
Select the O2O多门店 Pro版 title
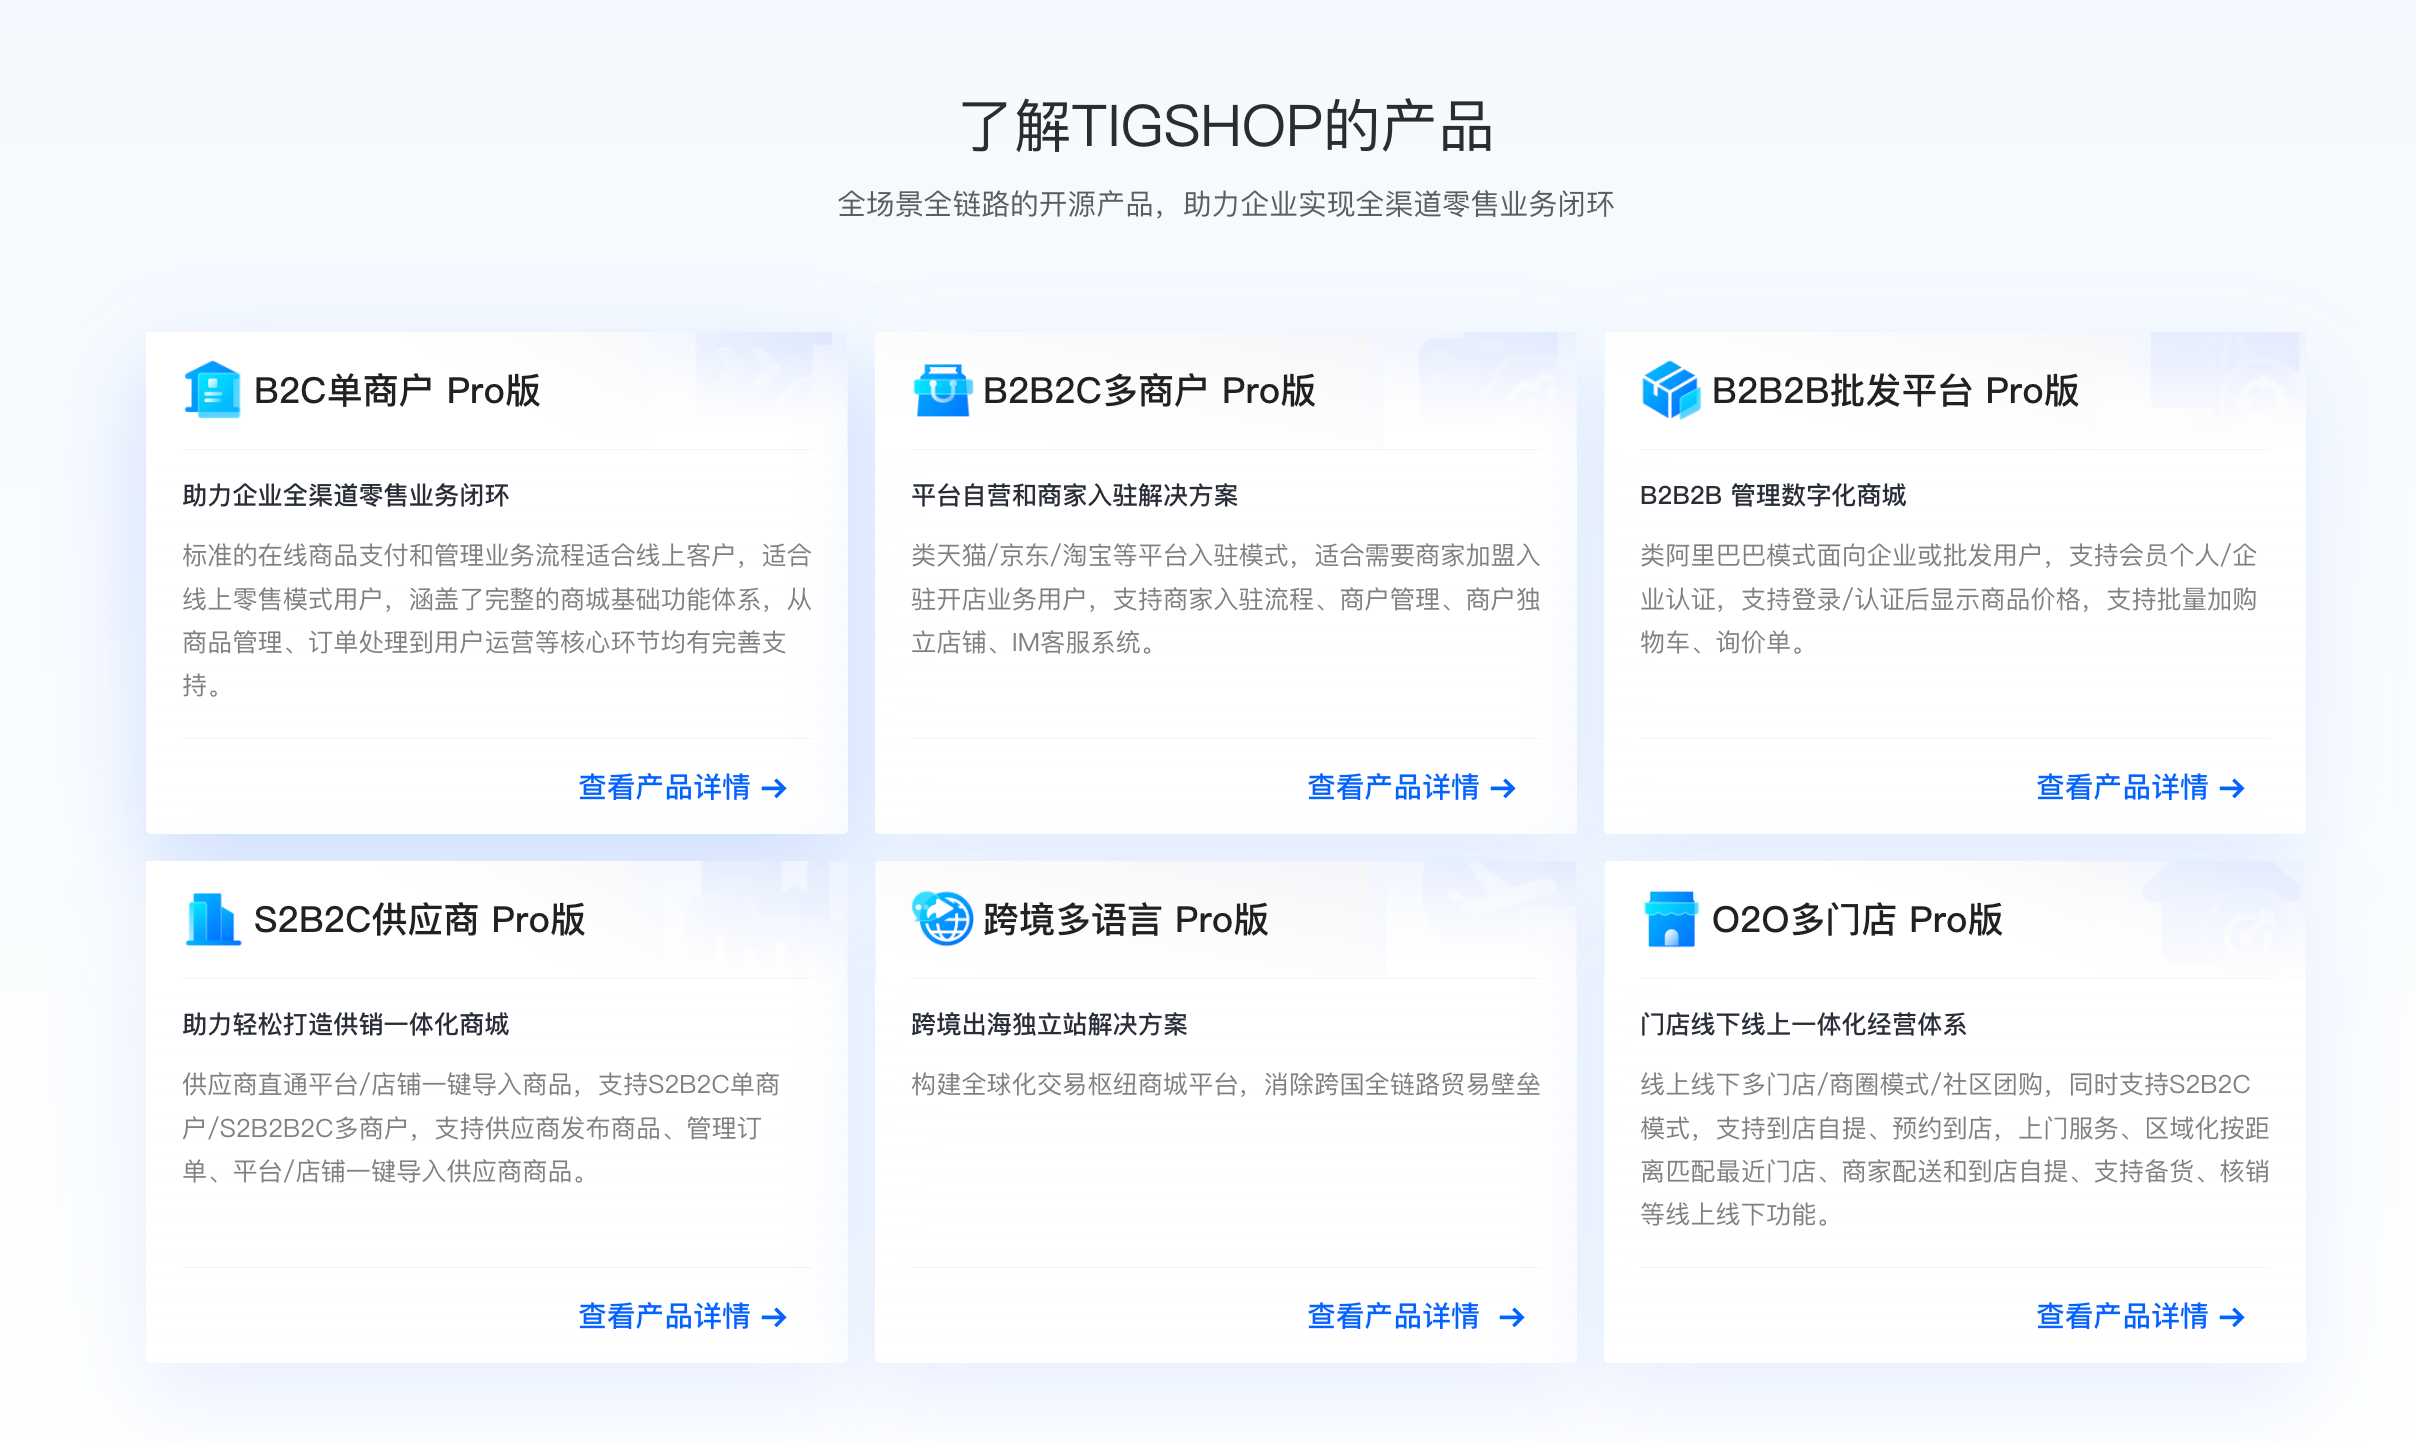click(x=1857, y=920)
